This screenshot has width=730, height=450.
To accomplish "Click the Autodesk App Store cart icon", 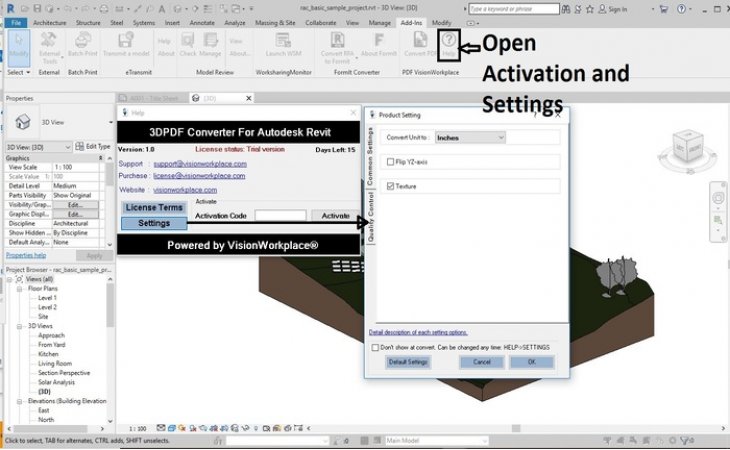I will click(x=663, y=9).
